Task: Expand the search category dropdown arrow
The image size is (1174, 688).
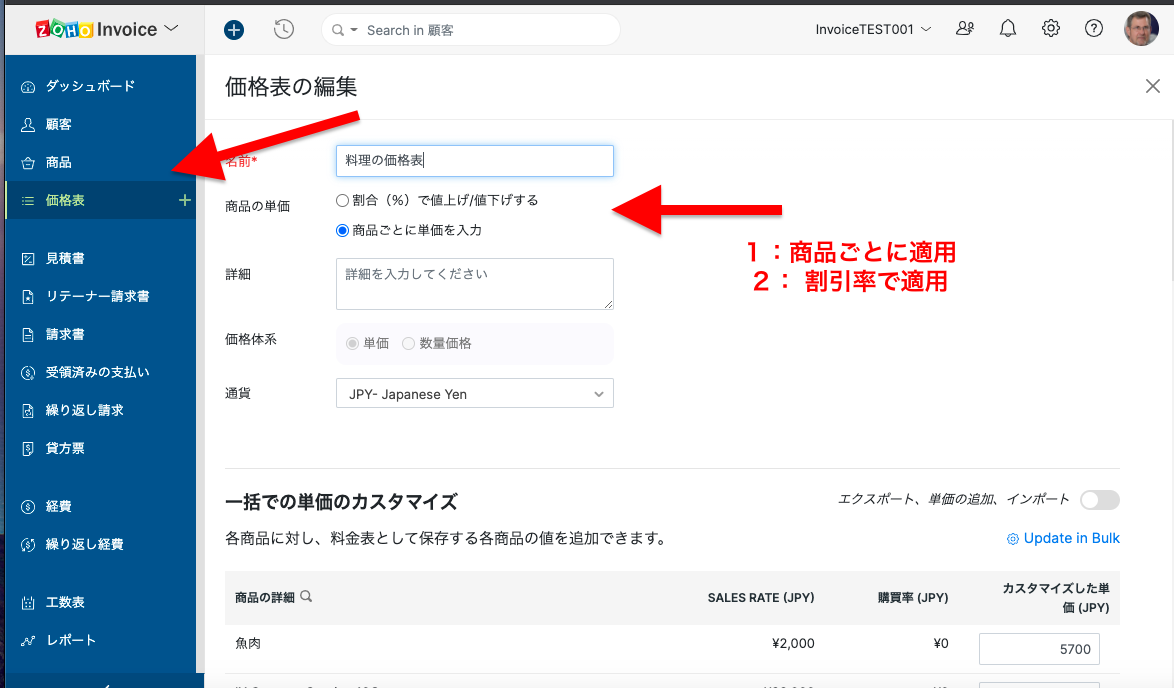Action: (x=353, y=30)
